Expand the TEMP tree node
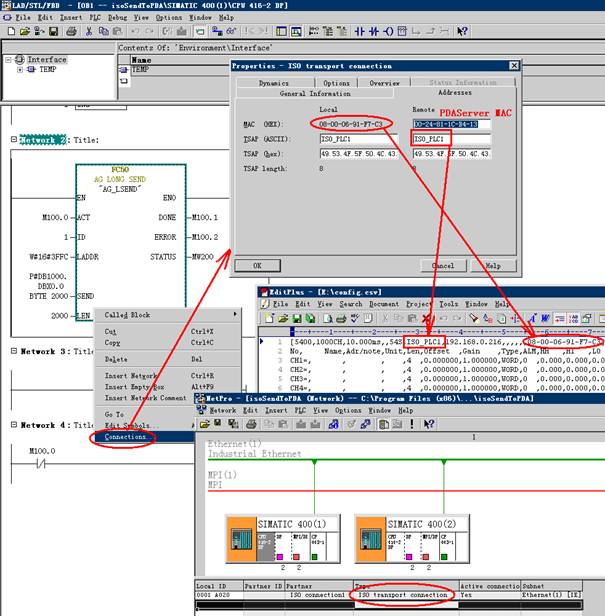The height and width of the screenshot is (616, 605). [x=21, y=70]
